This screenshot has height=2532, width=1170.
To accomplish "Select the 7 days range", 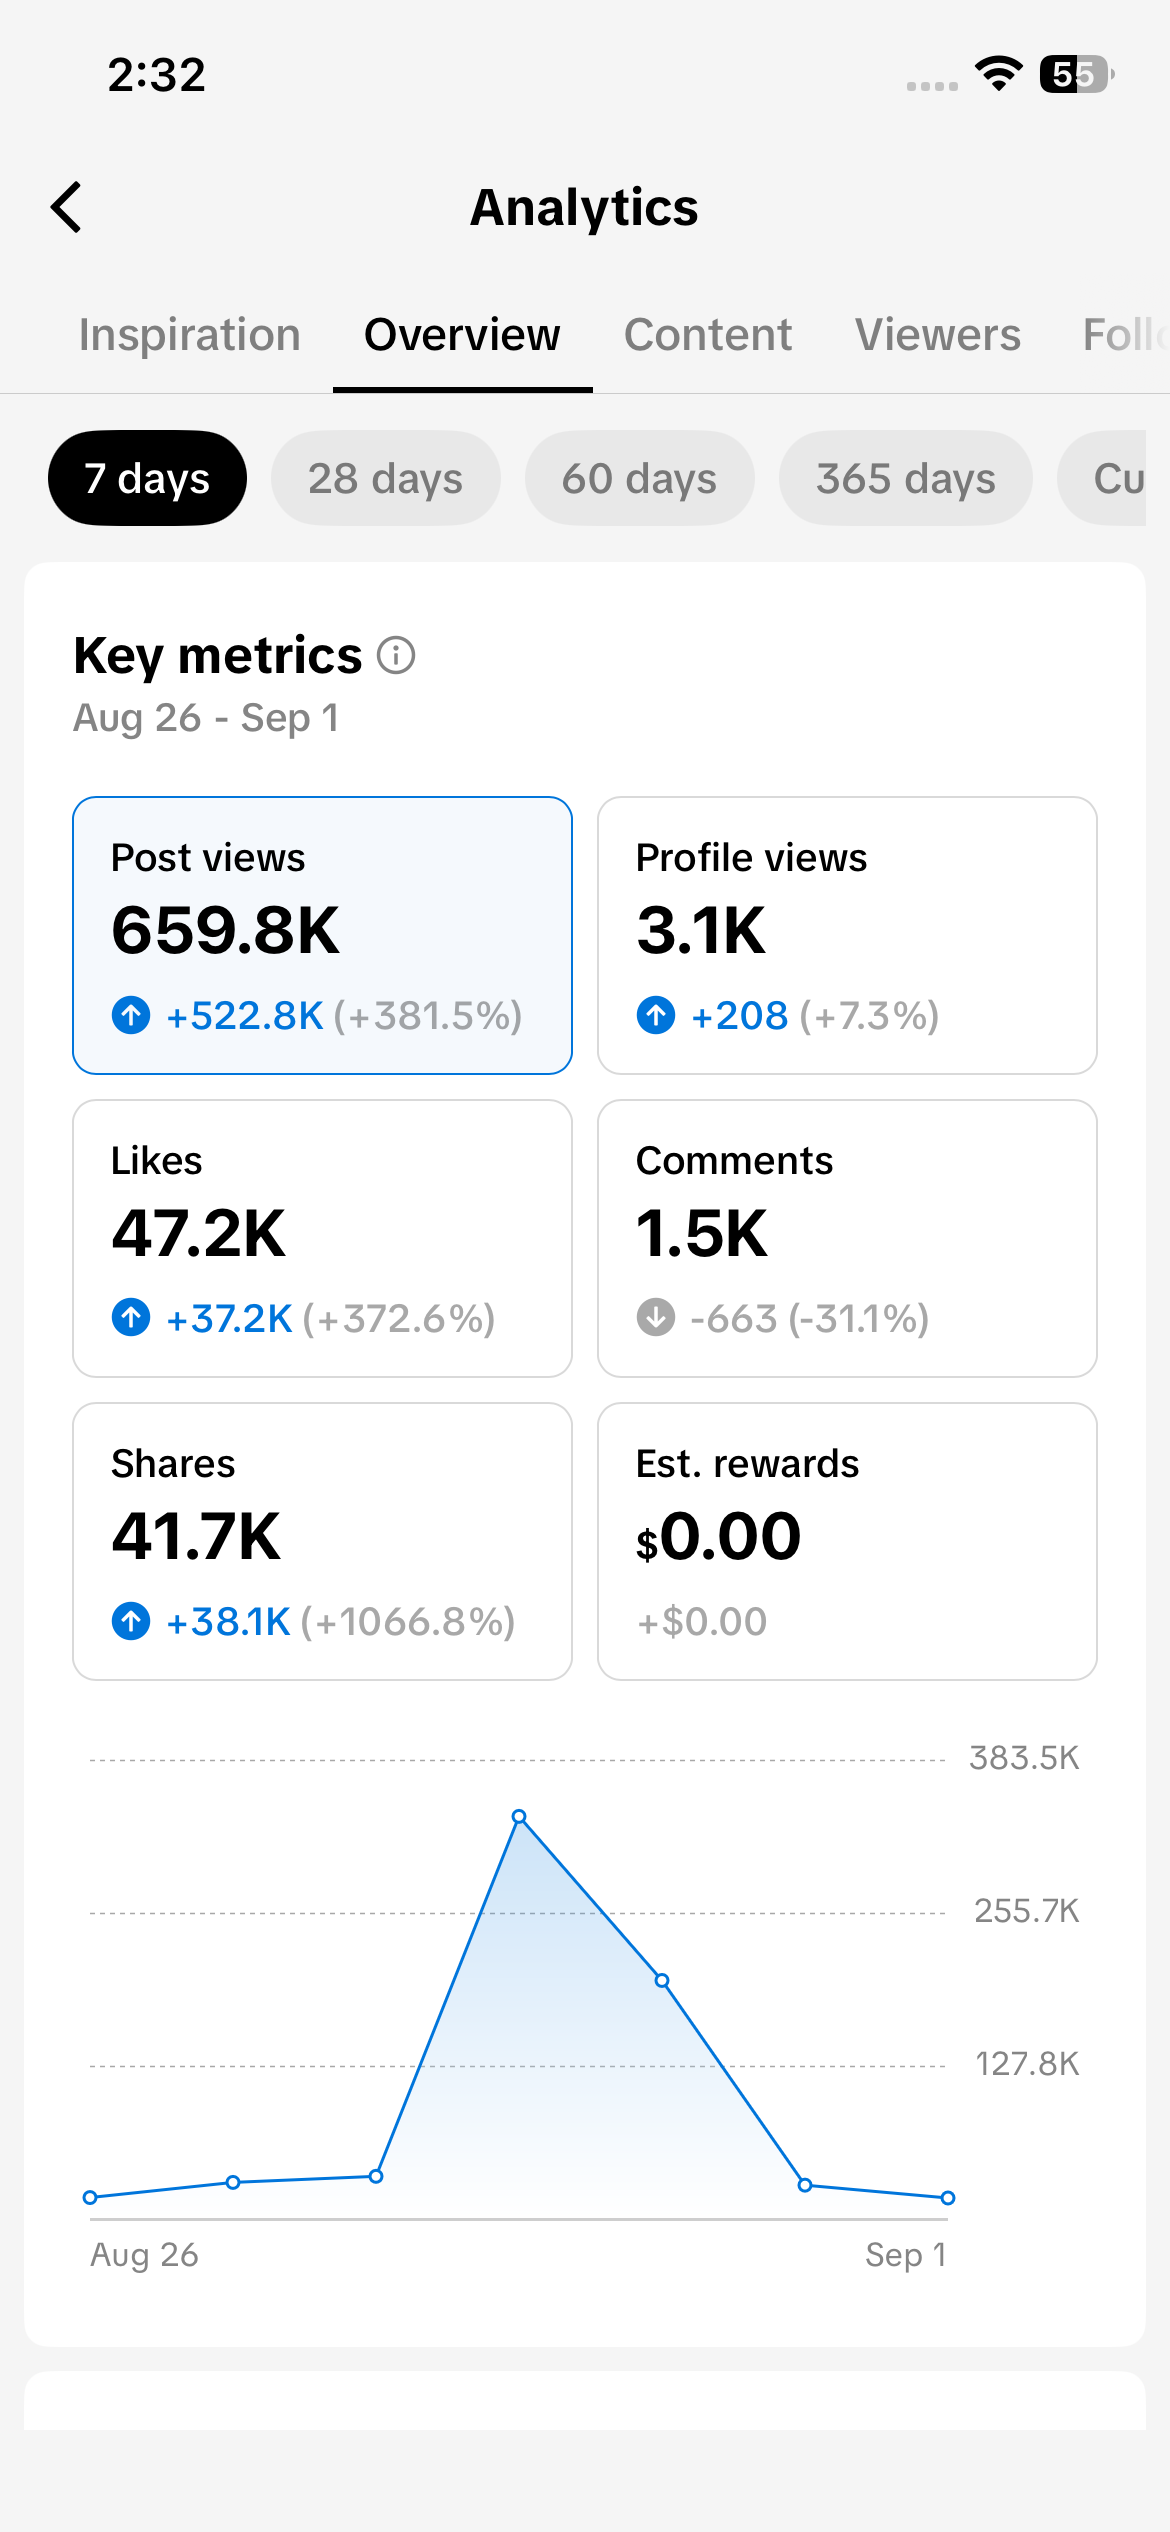I will pos(147,478).
